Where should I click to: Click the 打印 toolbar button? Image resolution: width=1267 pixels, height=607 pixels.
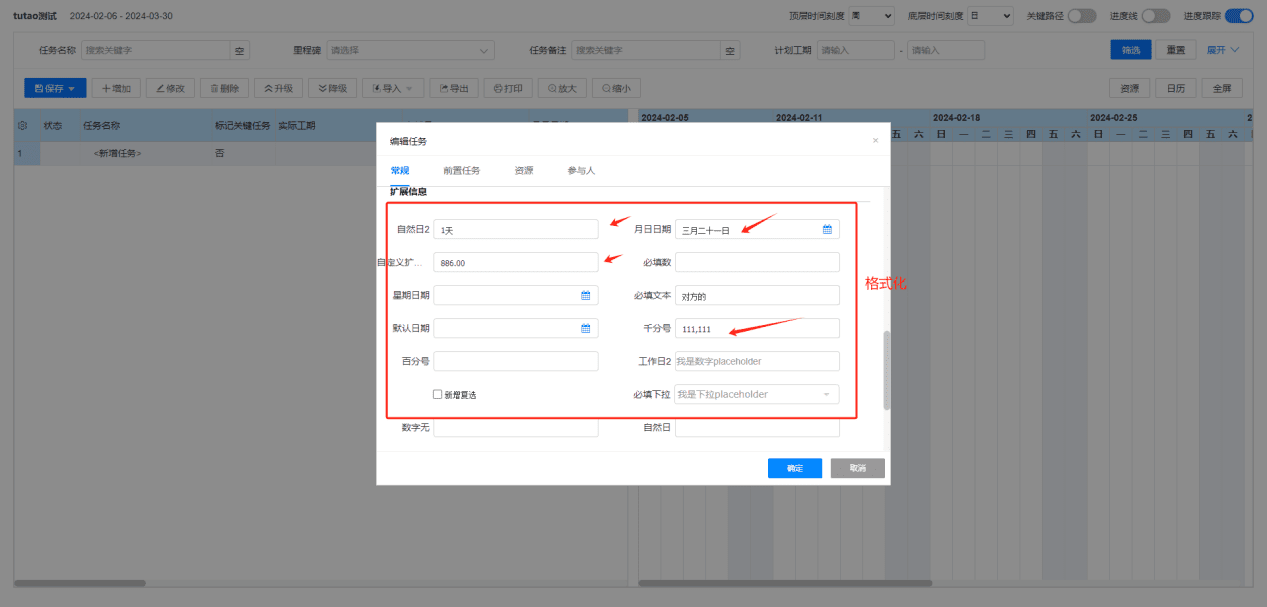click(508, 88)
